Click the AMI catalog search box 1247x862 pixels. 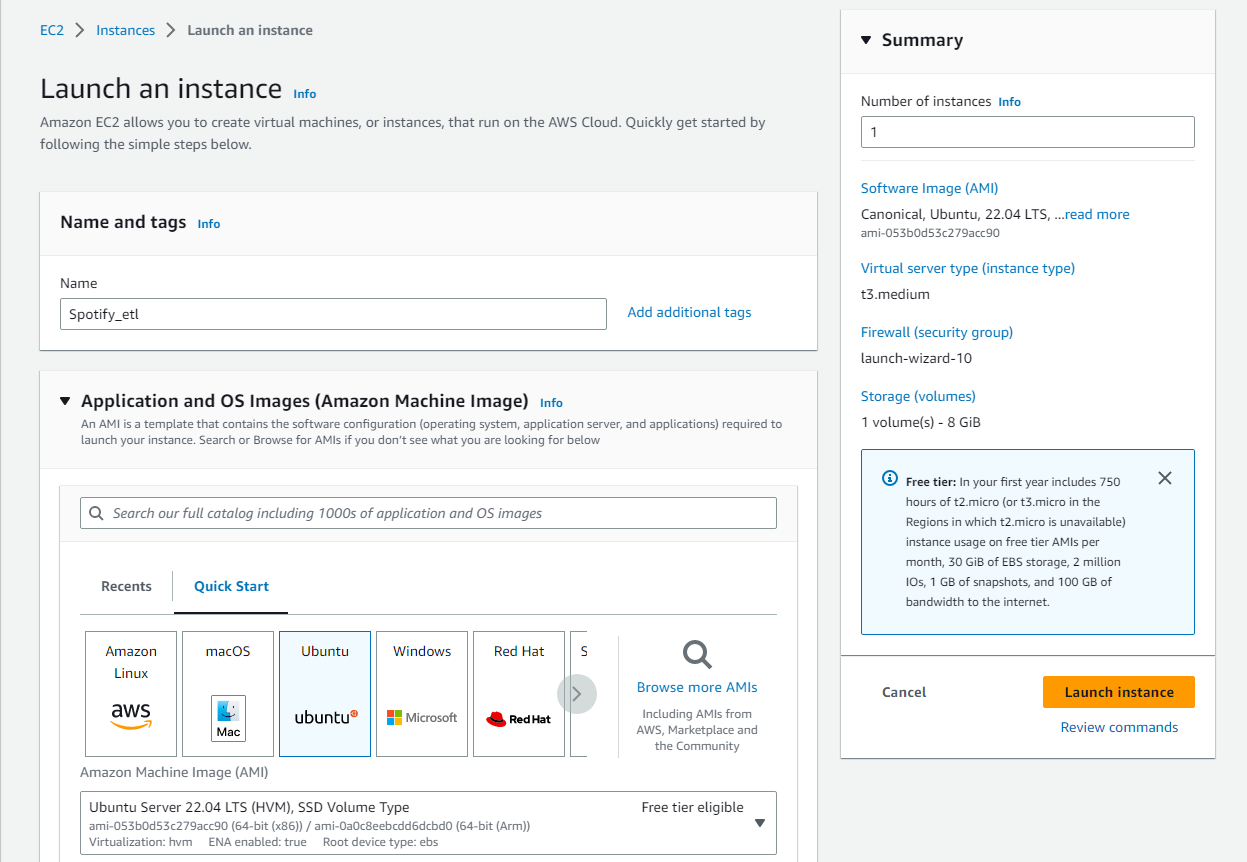[x=428, y=513]
